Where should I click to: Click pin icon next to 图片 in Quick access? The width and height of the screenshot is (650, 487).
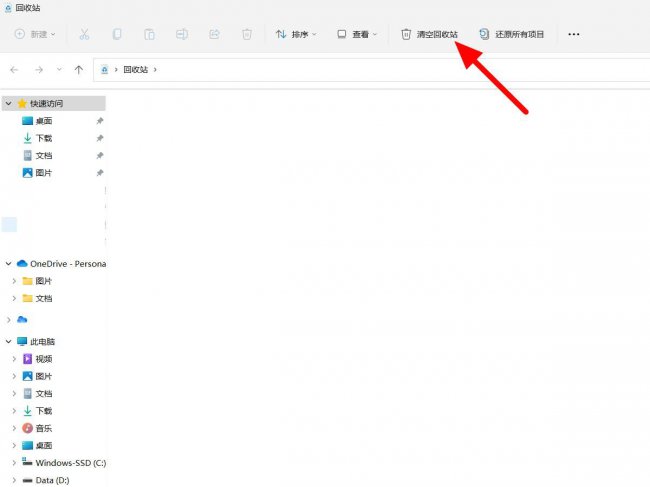pos(100,173)
